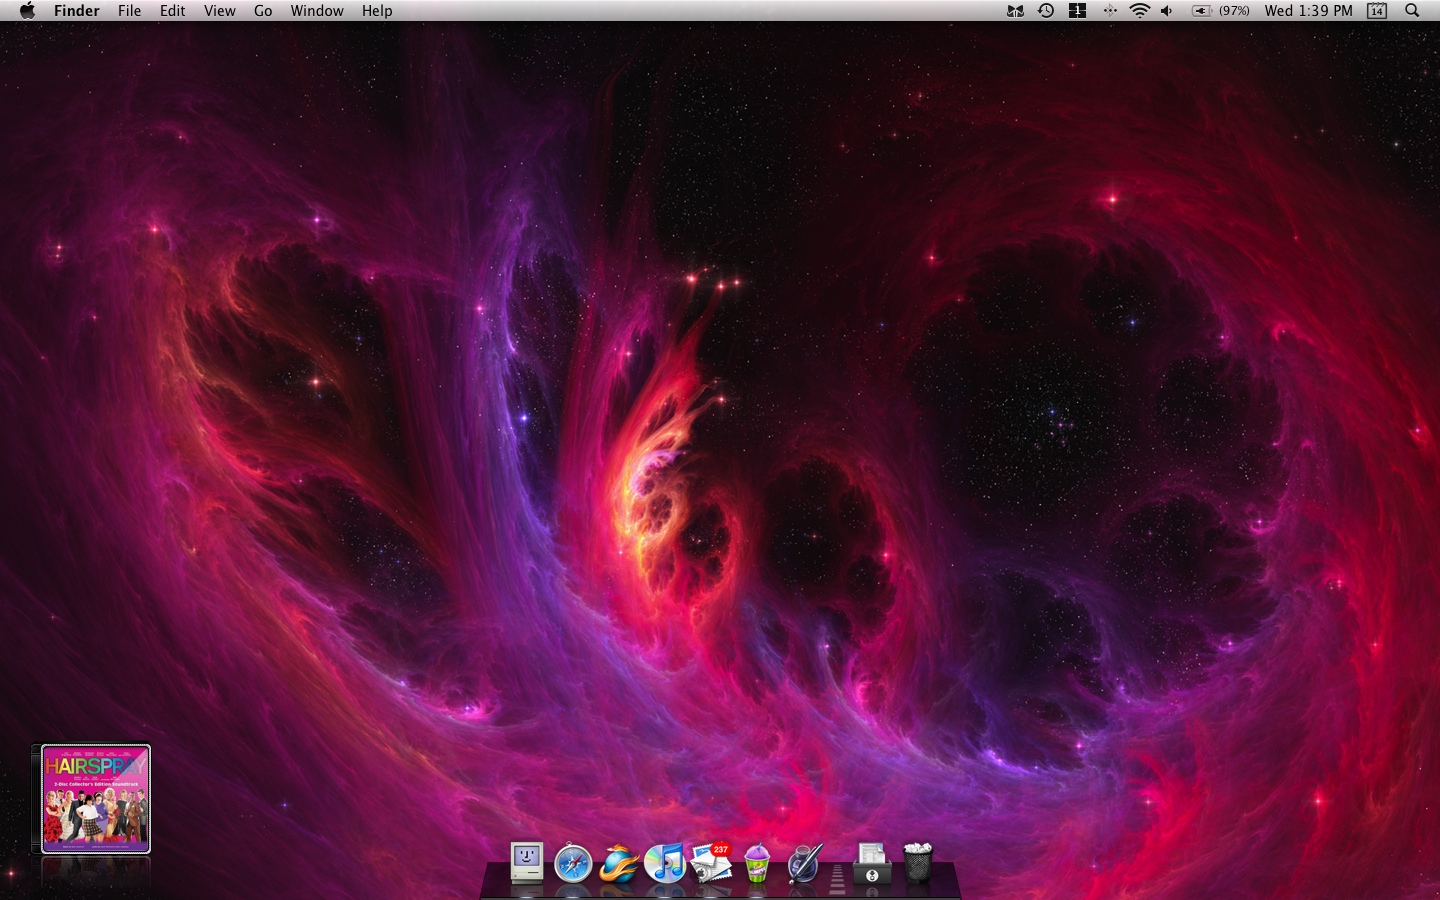Image resolution: width=1440 pixels, height=900 pixels.
Task: Click the clock showing Wed 1:39 PM
Action: click(x=1308, y=11)
